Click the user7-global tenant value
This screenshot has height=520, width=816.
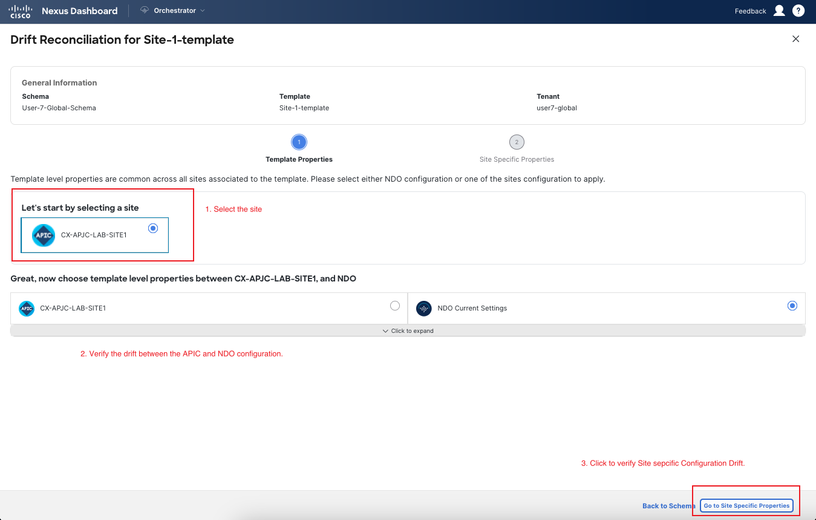[557, 108]
